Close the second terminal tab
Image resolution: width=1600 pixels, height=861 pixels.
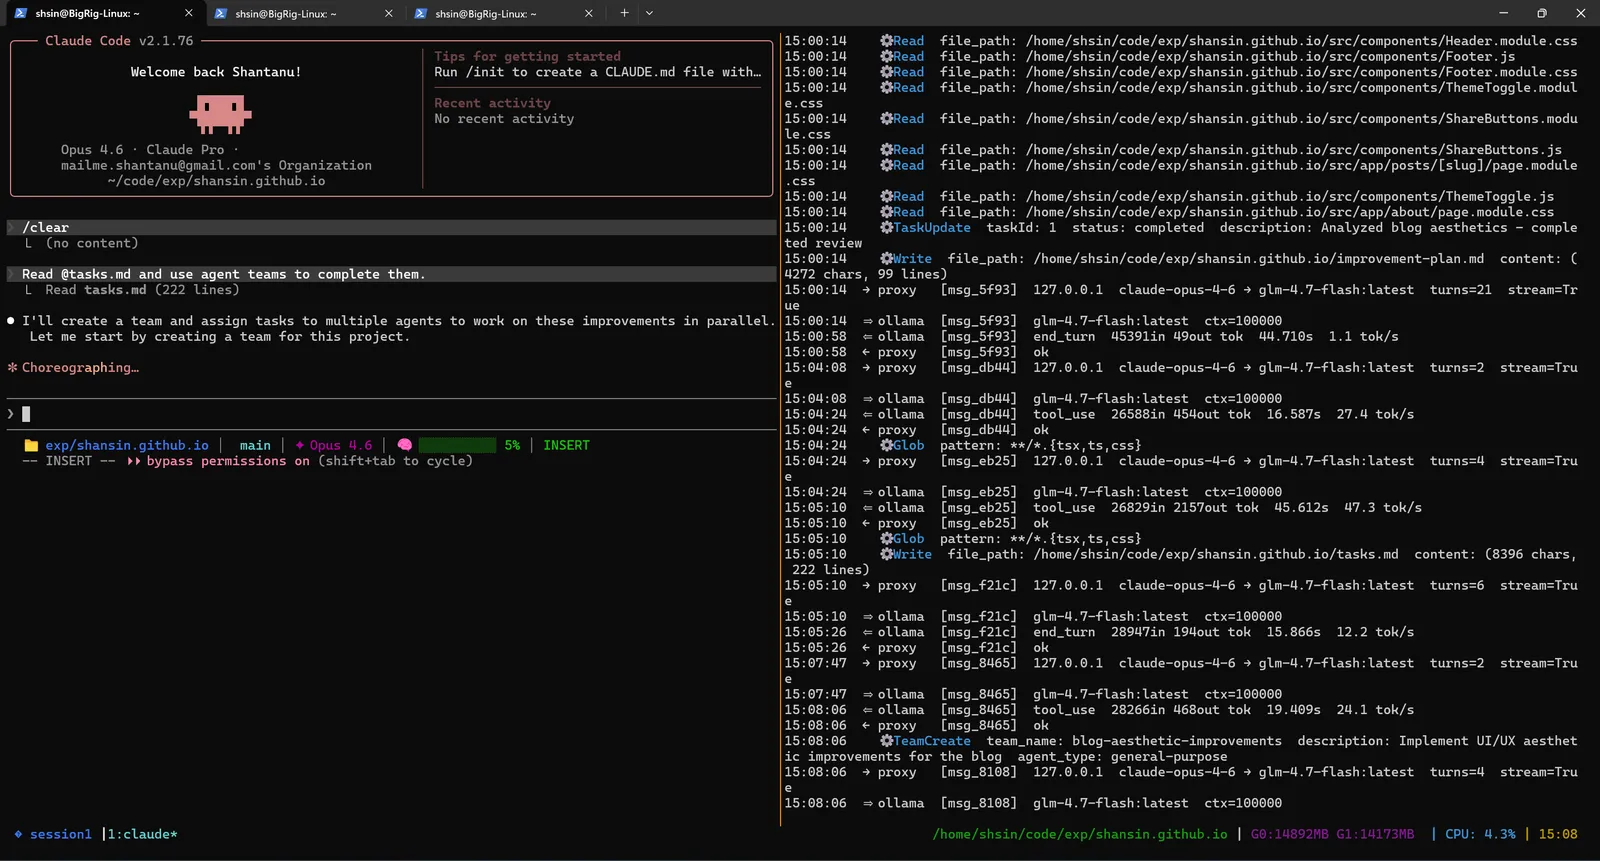[x=389, y=13]
